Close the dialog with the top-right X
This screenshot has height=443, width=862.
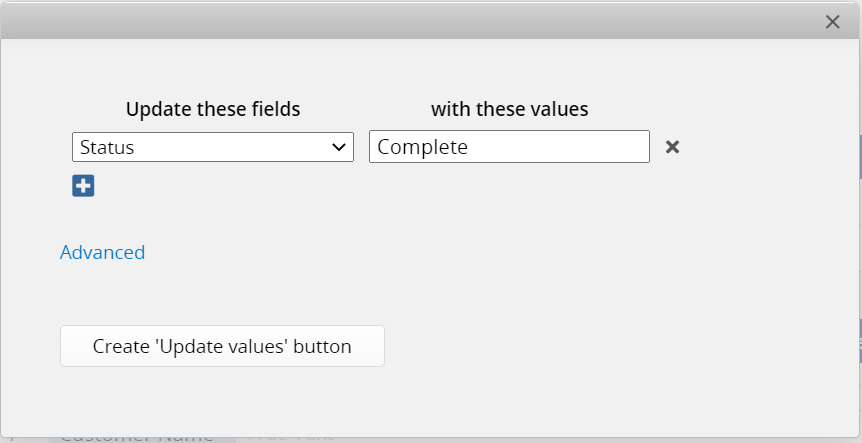(x=832, y=22)
